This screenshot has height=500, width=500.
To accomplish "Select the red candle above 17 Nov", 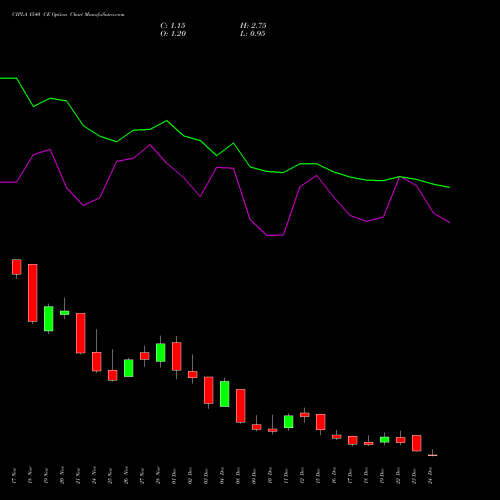I will 17,267.
